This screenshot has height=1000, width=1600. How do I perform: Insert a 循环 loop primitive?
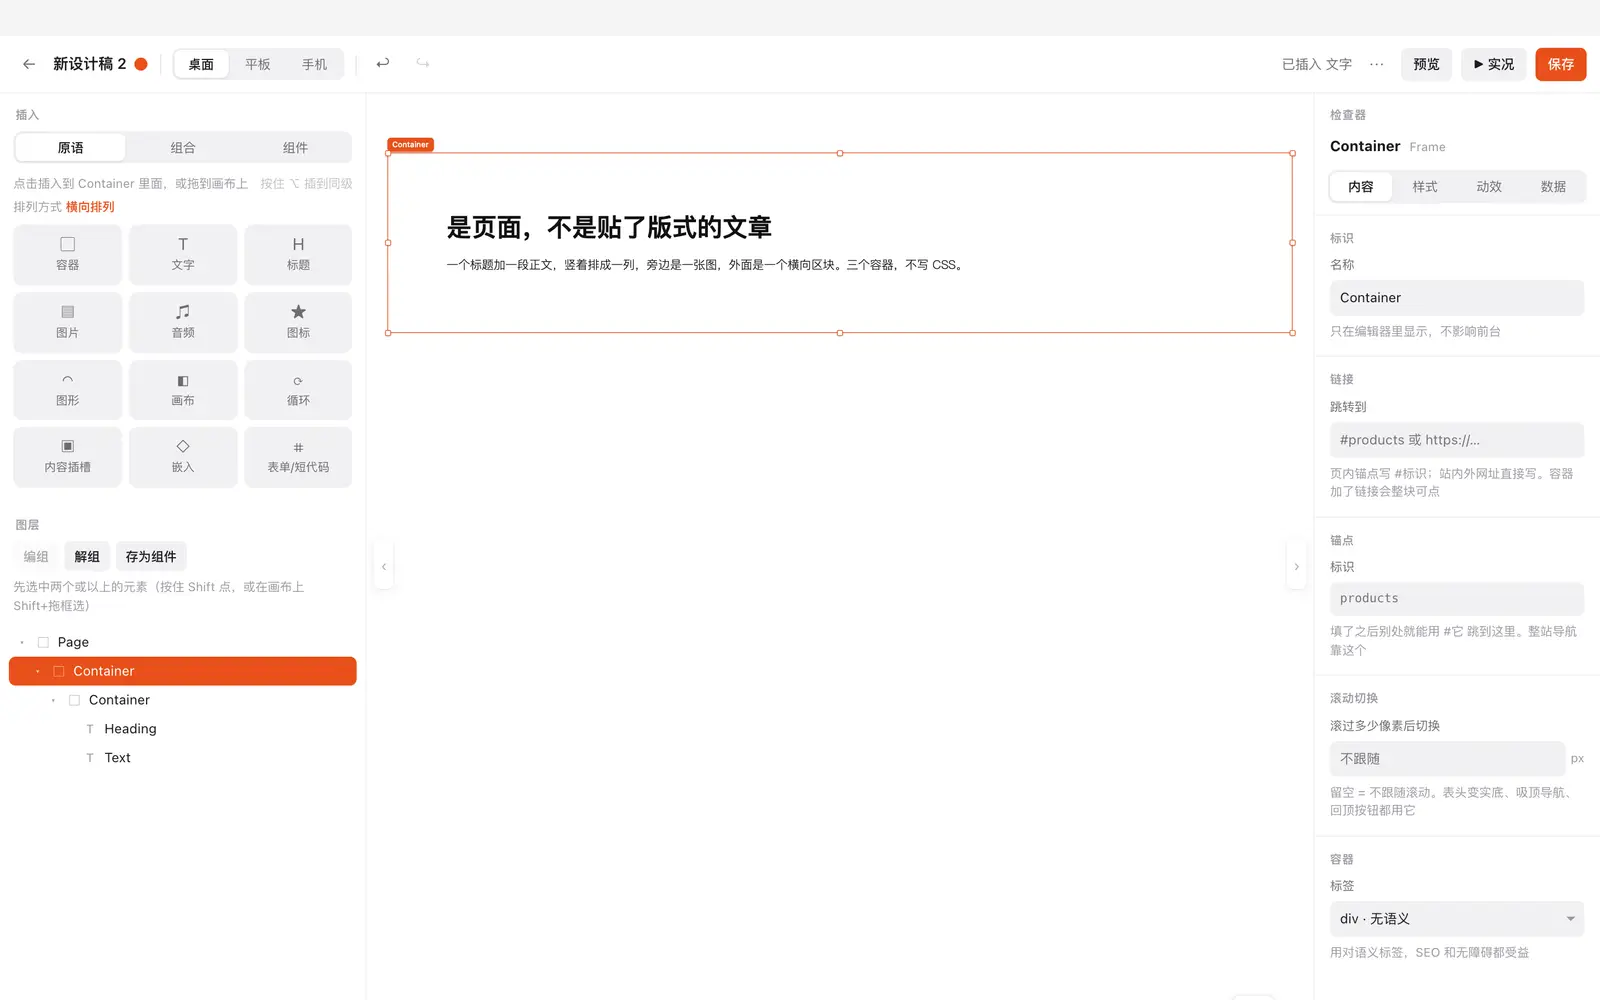[298, 390]
